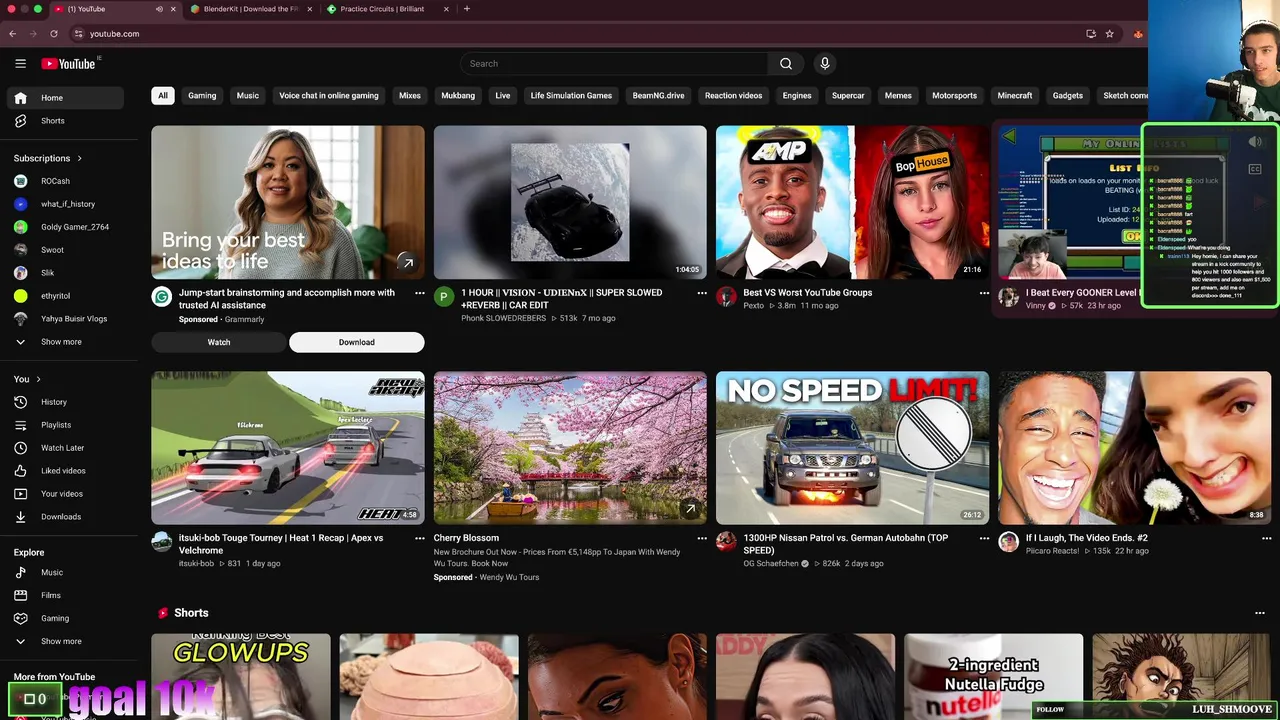Start voice search with microphone icon
Viewport: 1280px width, 720px height.
825,64
